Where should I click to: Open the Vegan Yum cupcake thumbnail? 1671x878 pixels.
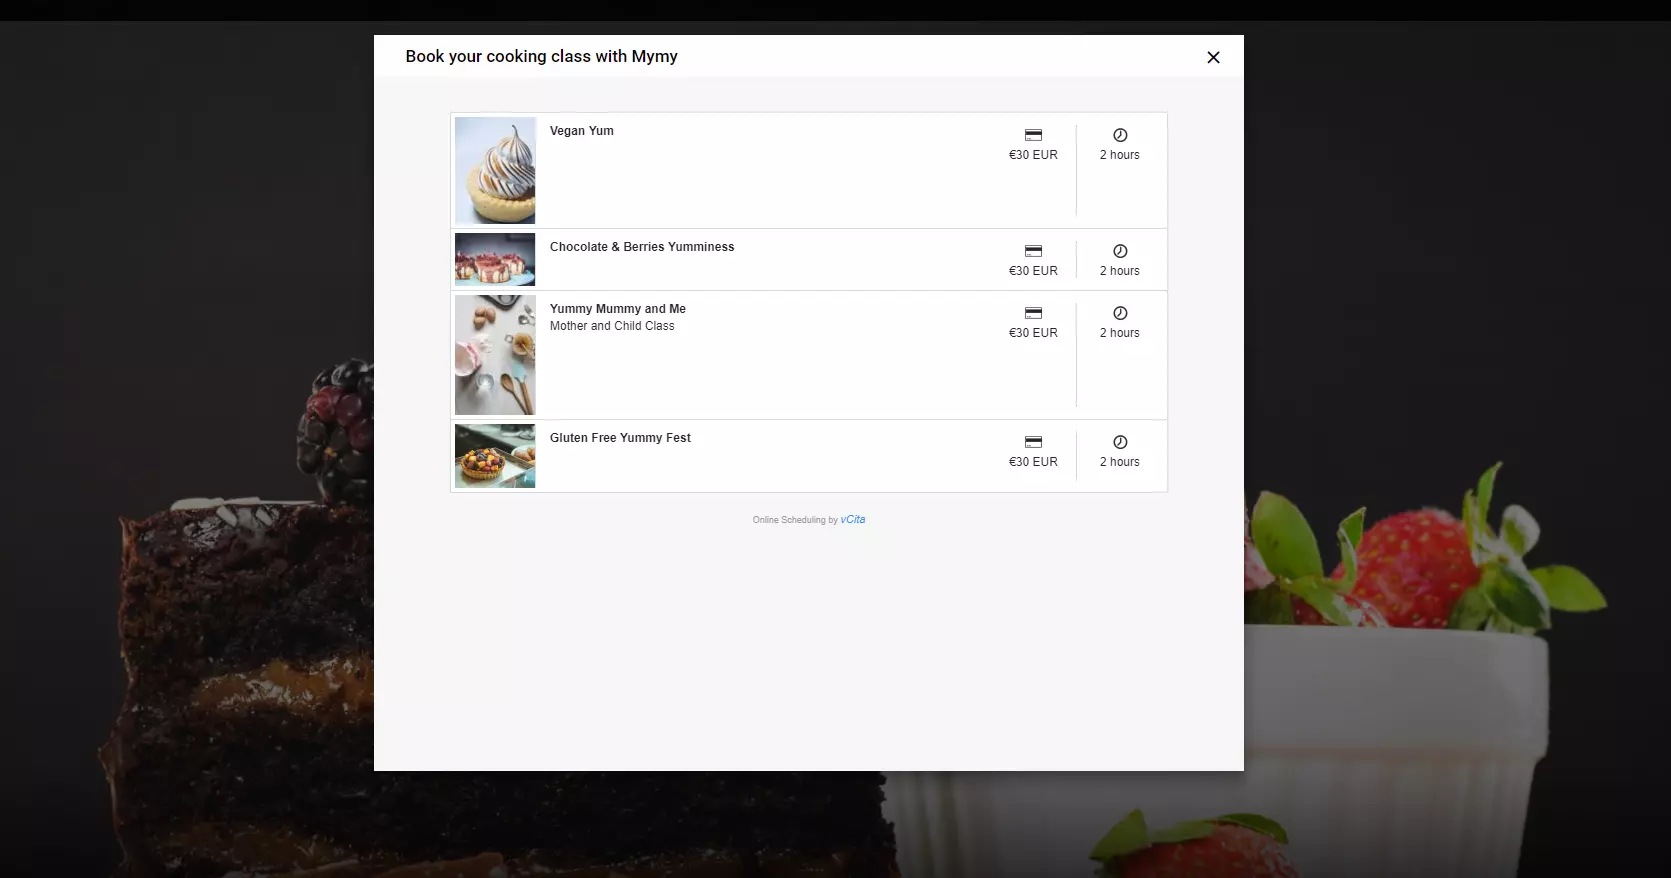pos(495,170)
